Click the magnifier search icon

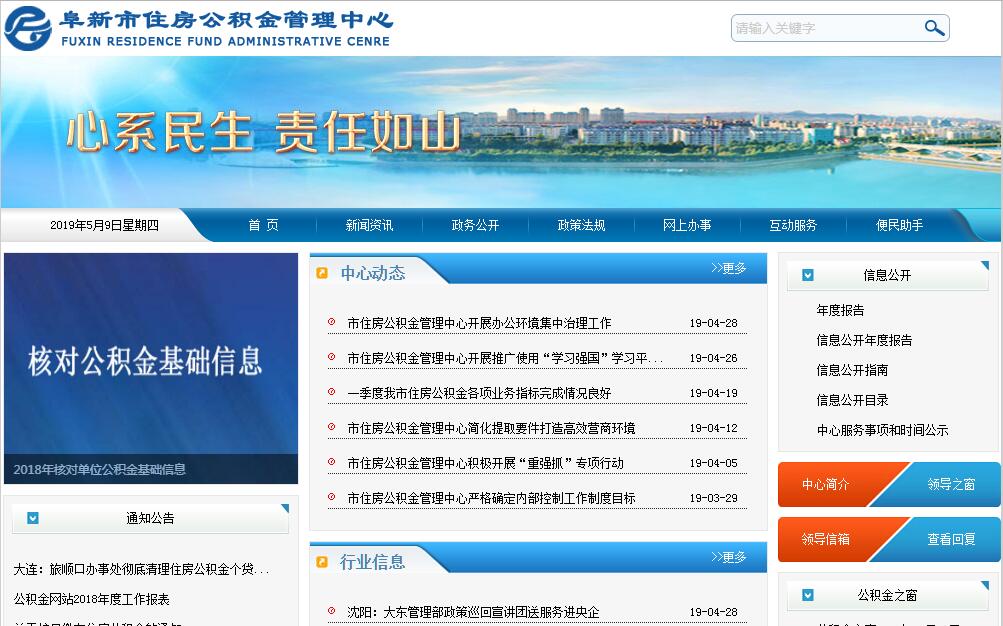(934, 28)
